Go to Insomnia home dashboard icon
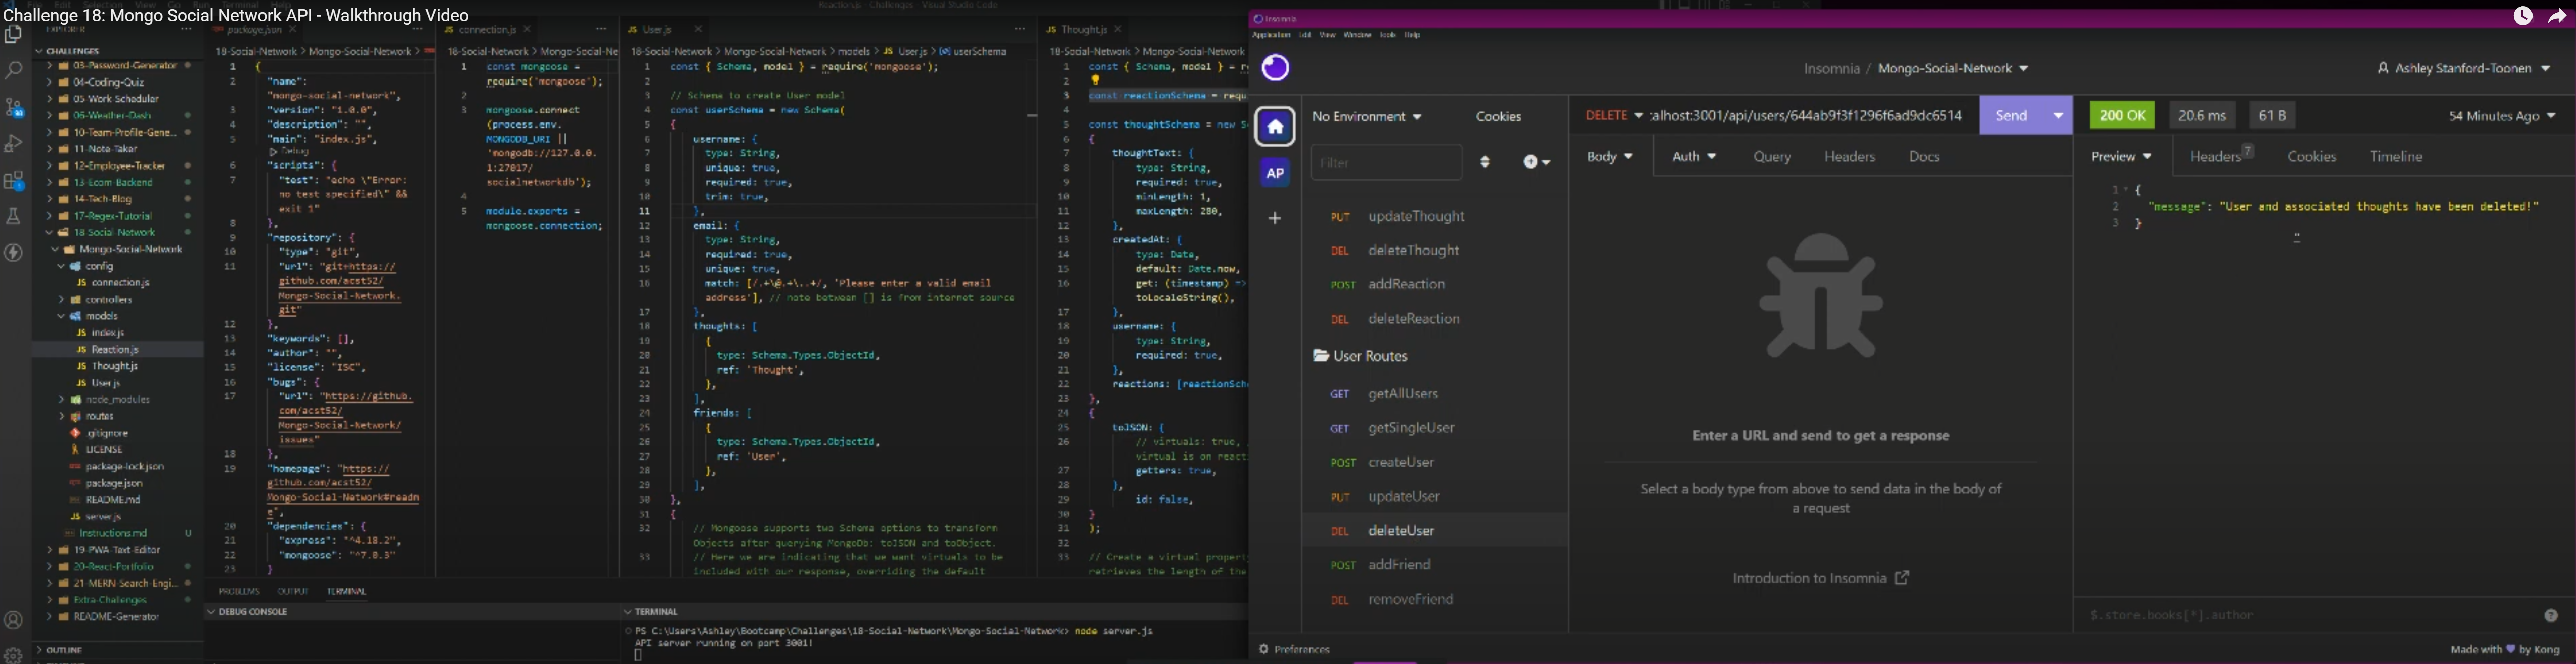The height and width of the screenshot is (664, 2576). [1275, 127]
